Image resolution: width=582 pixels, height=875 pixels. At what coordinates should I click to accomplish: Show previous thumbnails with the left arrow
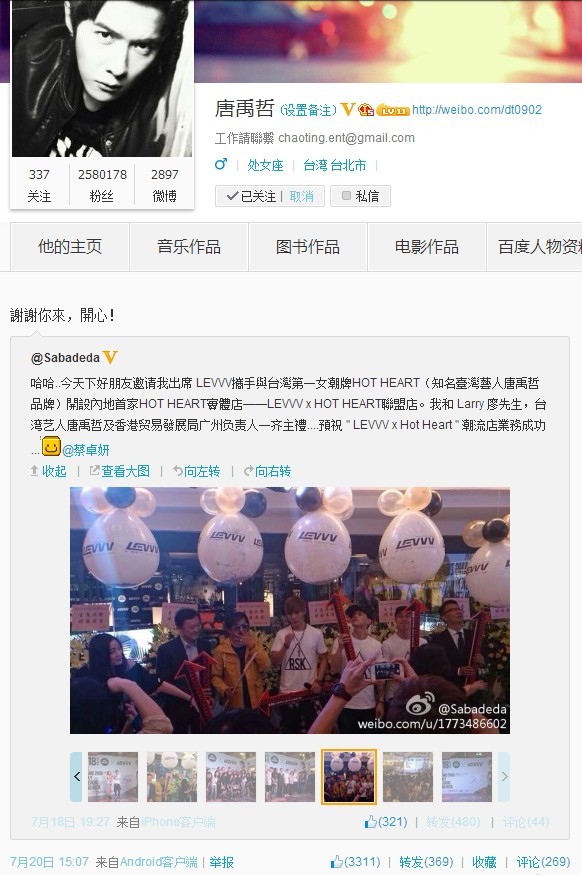pyautogui.click(x=76, y=776)
